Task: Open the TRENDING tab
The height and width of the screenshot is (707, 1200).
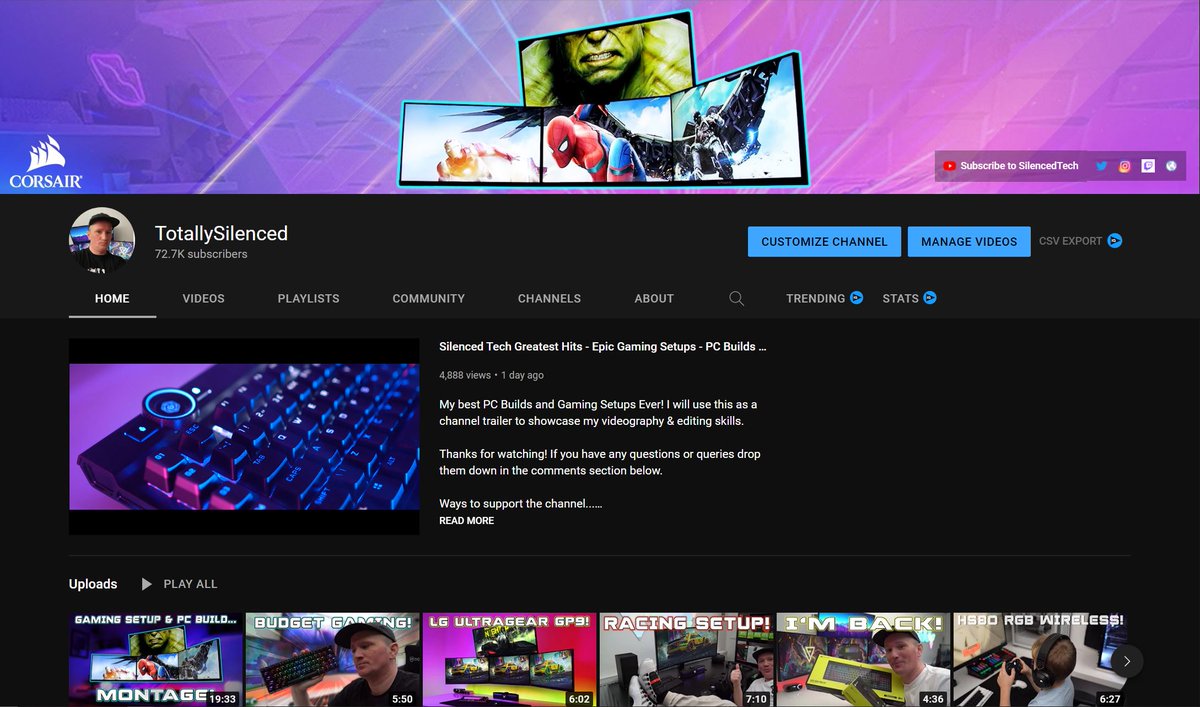Action: [x=824, y=298]
